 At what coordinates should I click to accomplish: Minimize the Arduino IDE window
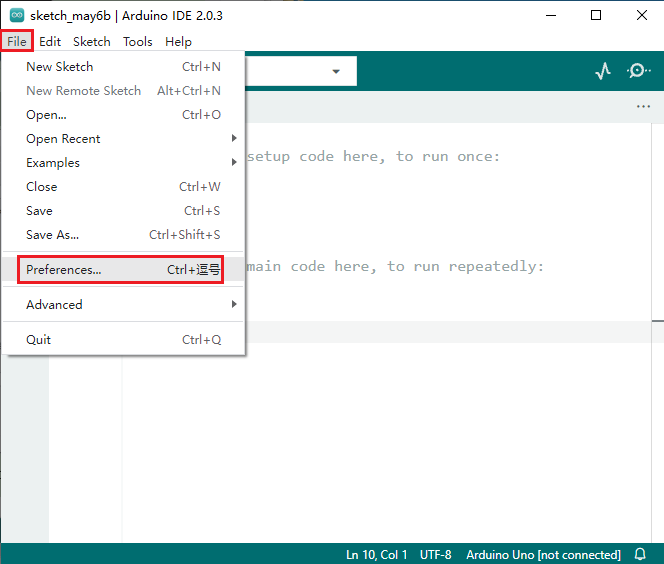point(551,16)
